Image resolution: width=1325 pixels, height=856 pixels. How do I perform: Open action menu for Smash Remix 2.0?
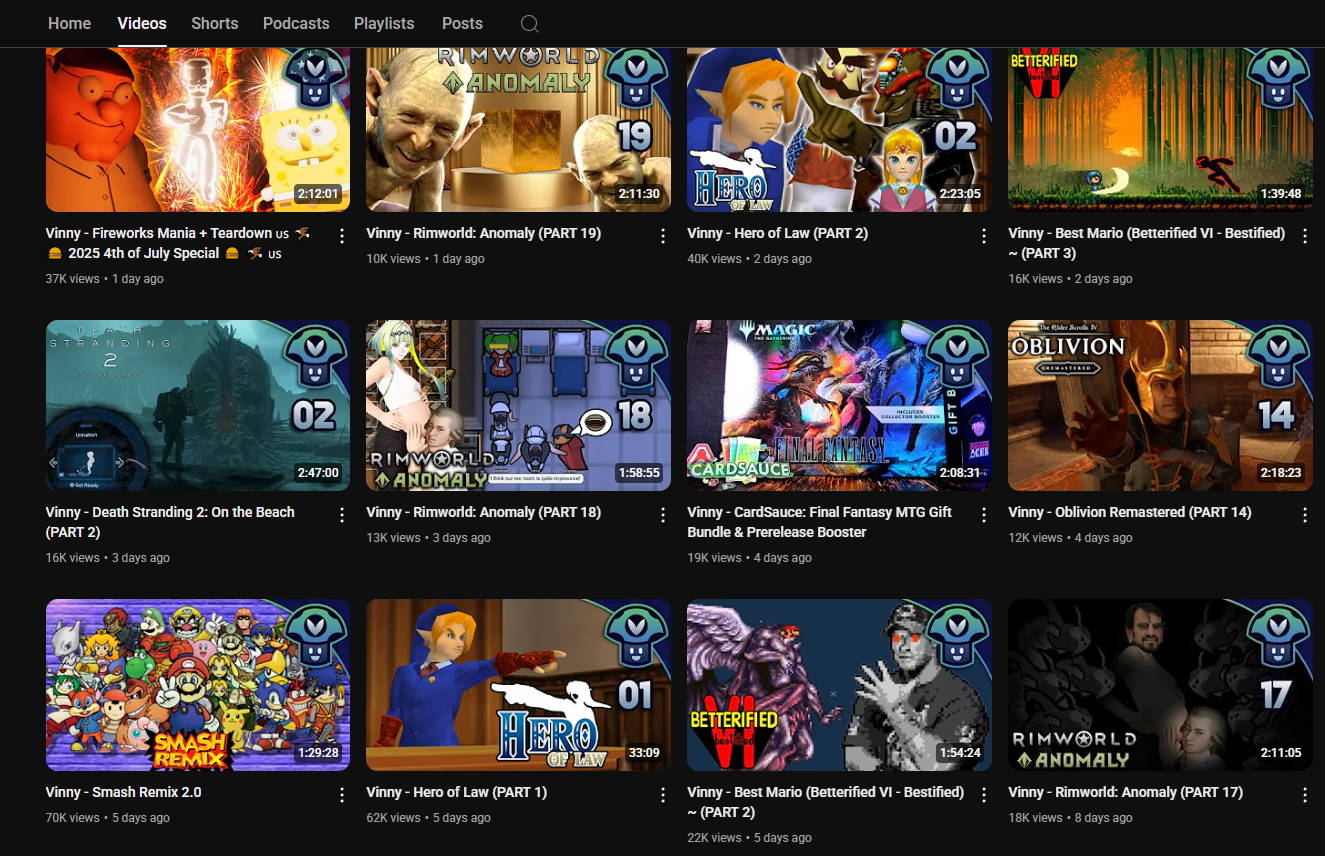click(341, 795)
